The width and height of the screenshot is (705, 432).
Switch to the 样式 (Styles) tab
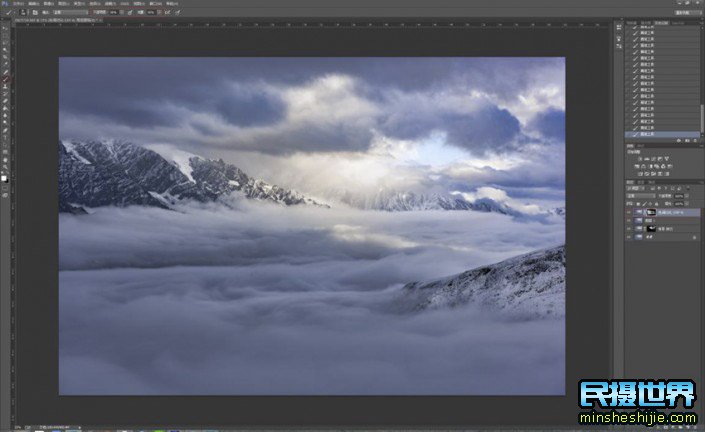coord(640,146)
